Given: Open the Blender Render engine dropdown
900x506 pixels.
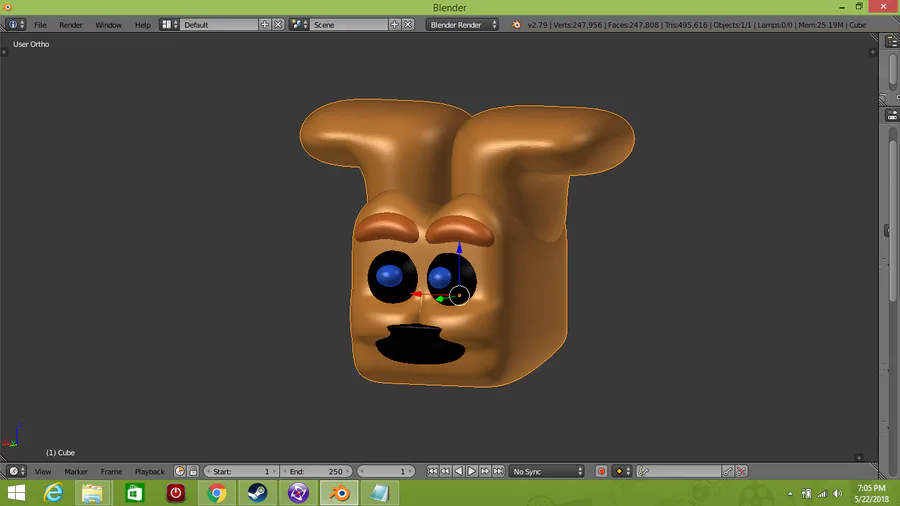Looking at the screenshot, I should coord(462,25).
